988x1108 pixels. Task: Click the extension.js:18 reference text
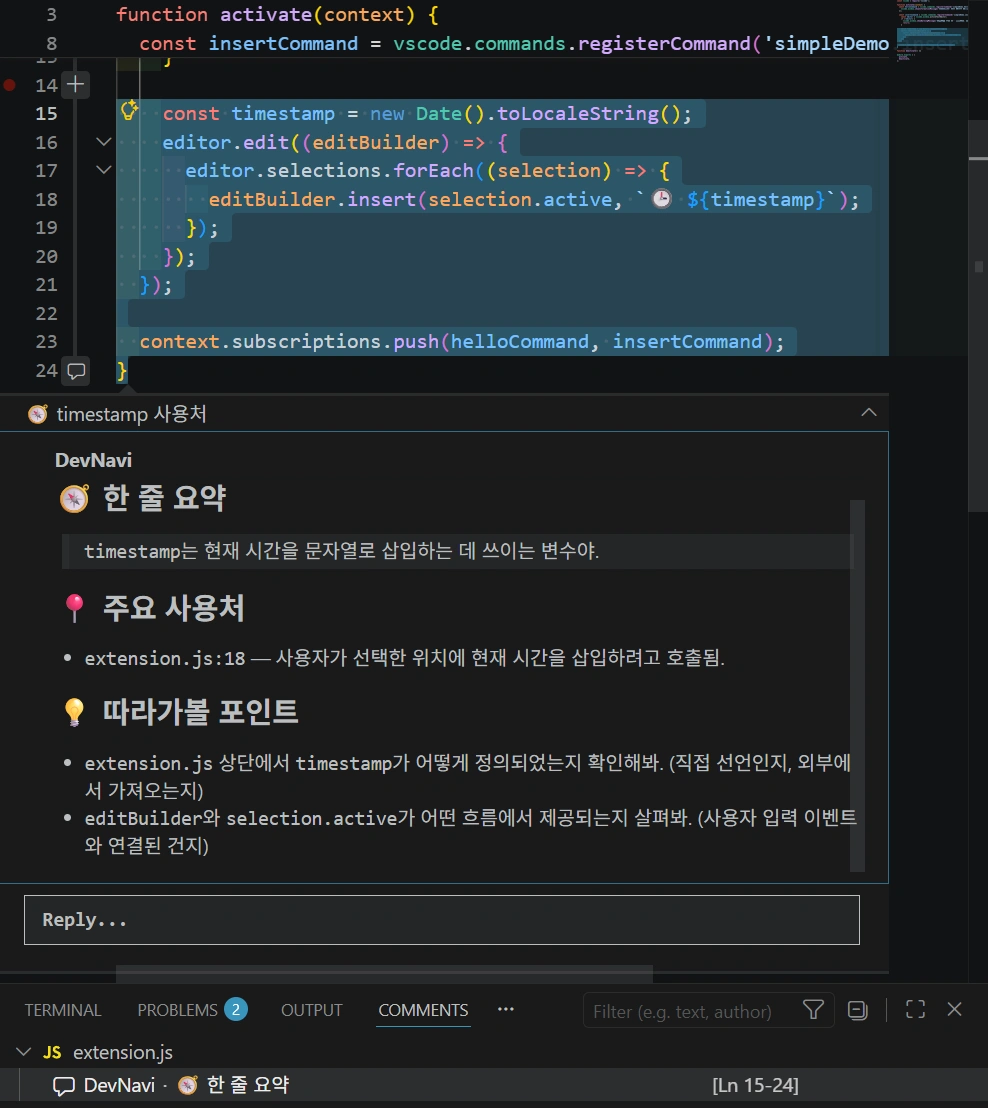pyautogui.click(x=165, y=658)
